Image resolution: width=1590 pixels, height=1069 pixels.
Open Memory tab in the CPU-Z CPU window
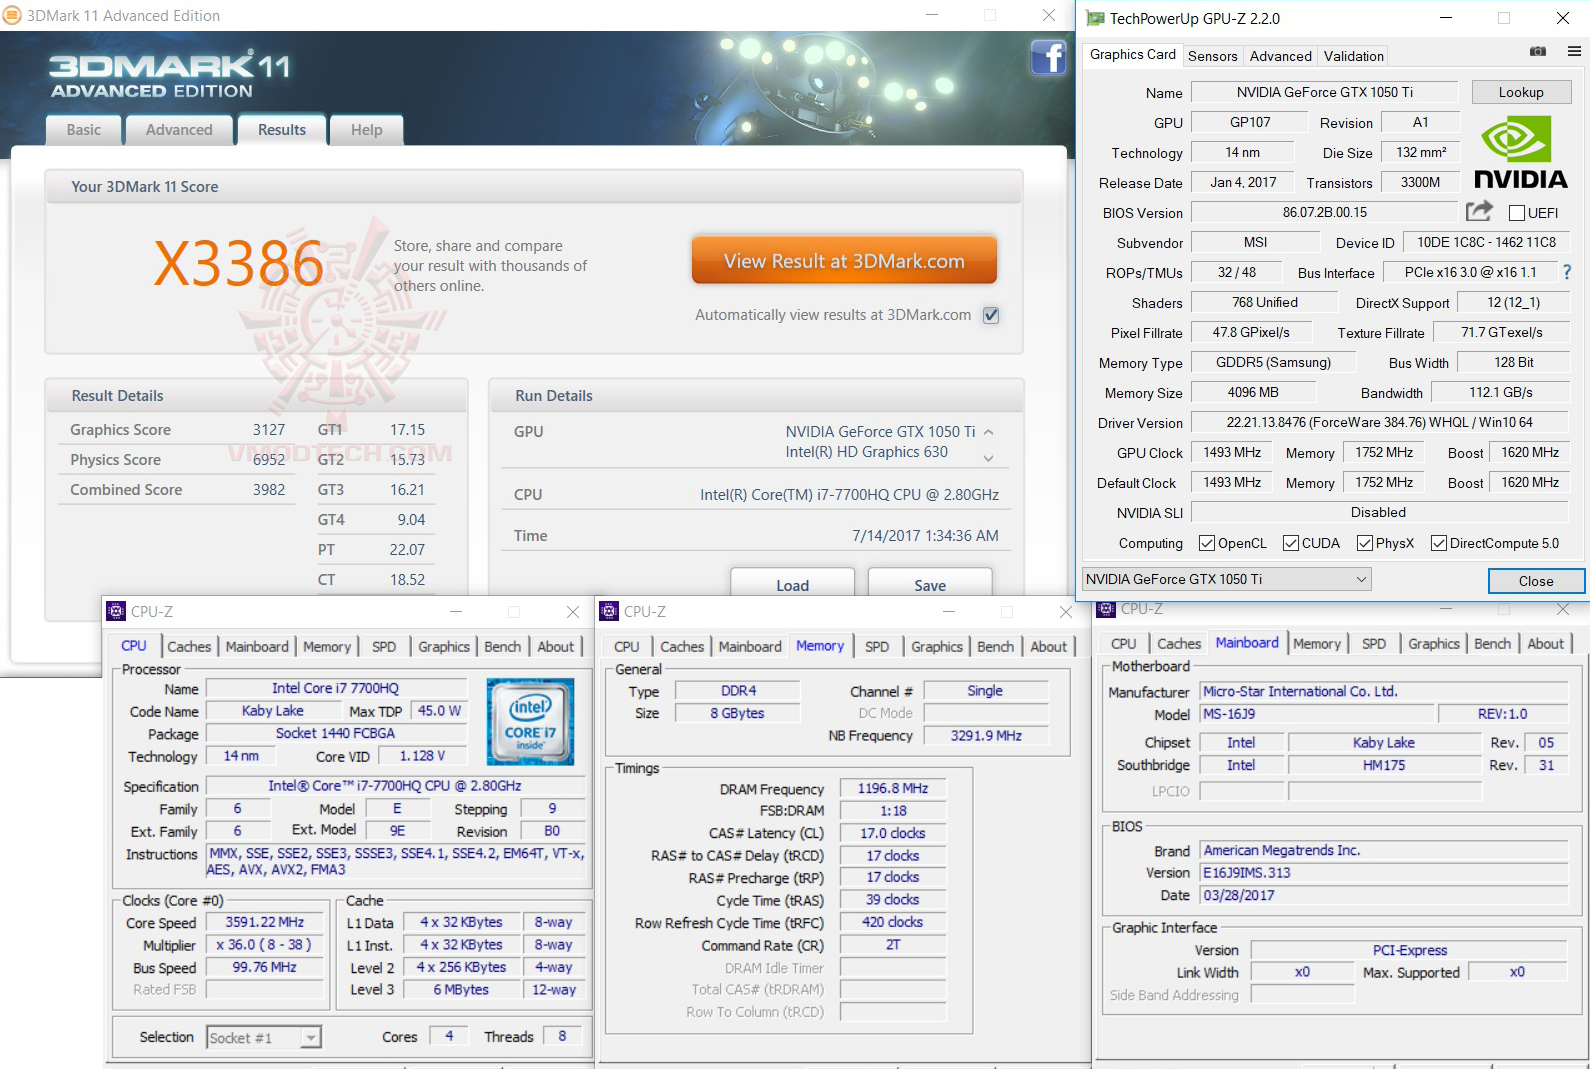point(326,647)
